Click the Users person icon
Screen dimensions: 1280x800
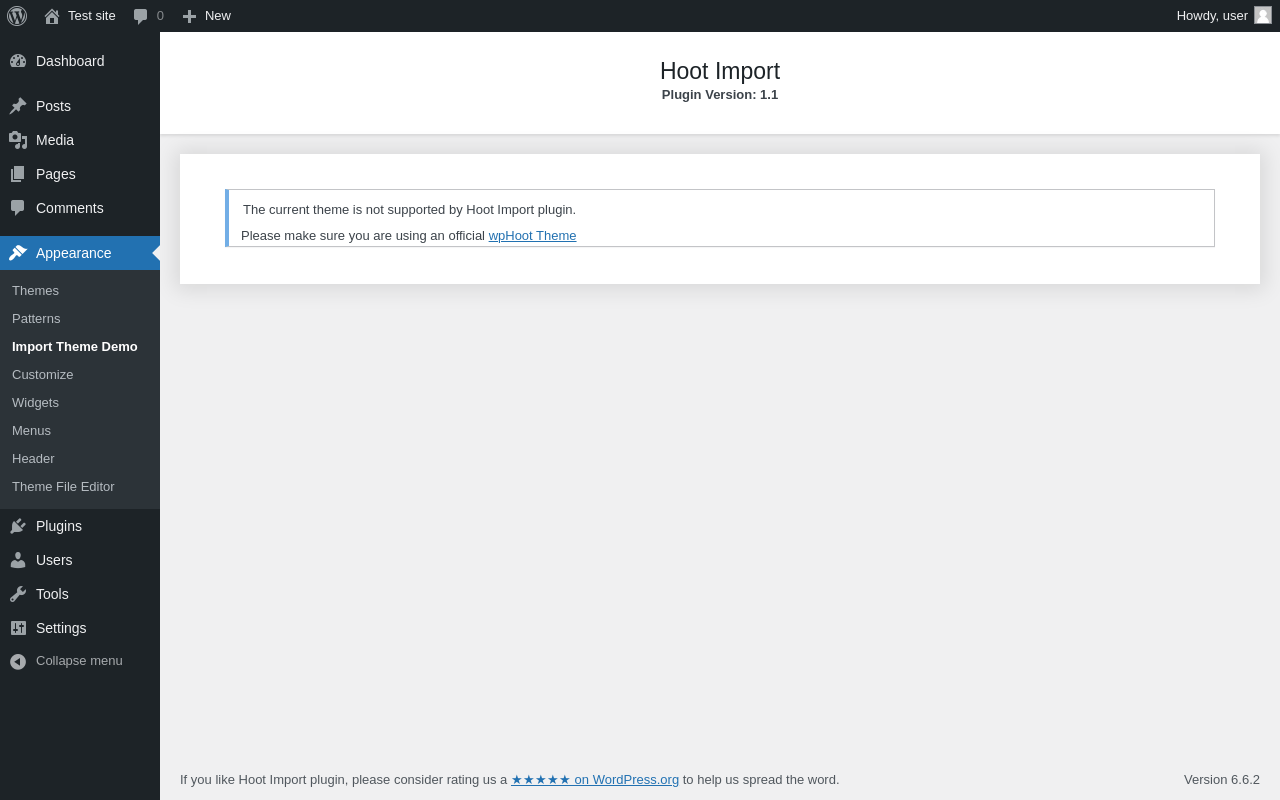point(18,560)
